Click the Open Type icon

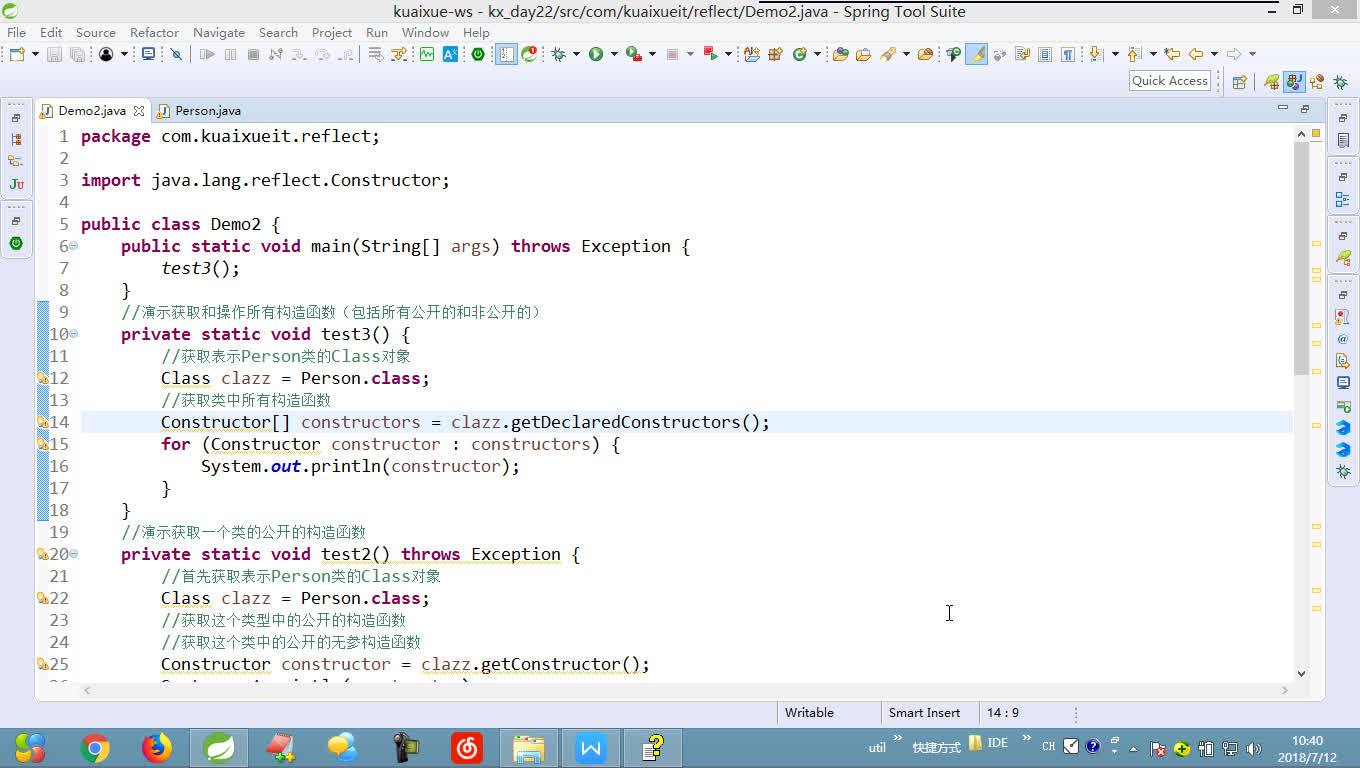point(840,54)
